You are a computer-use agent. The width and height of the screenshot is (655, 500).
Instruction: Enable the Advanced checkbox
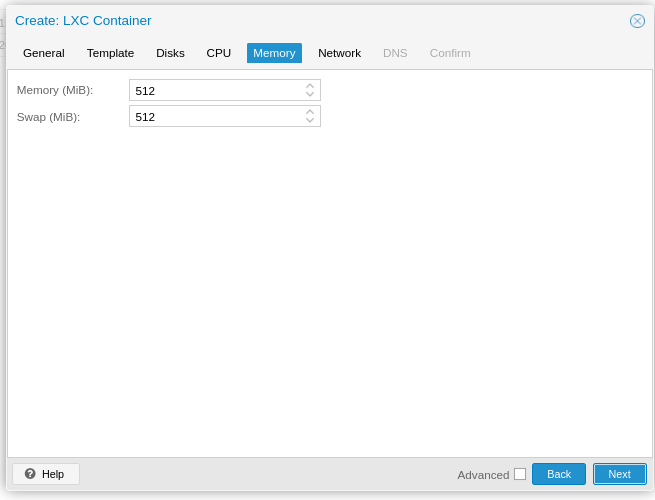click(x=520, y=474)
